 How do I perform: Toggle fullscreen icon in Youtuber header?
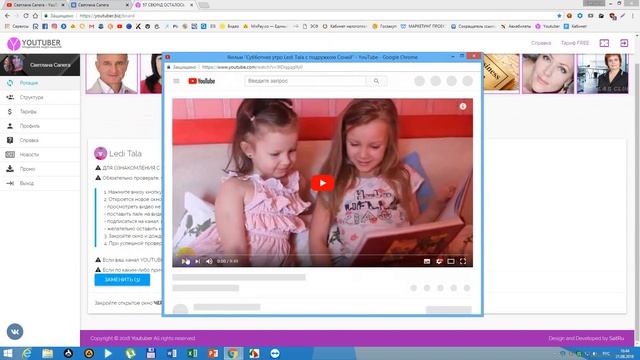[604, 43]
